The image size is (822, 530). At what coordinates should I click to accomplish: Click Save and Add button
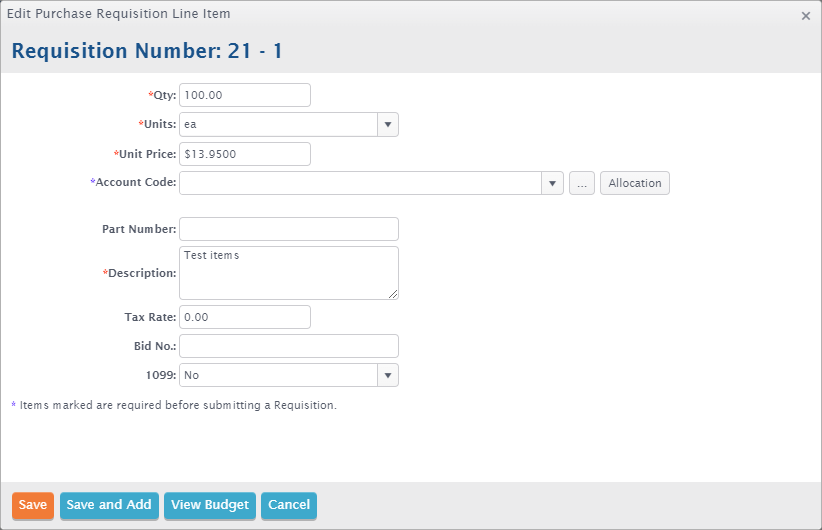(109, 505)
